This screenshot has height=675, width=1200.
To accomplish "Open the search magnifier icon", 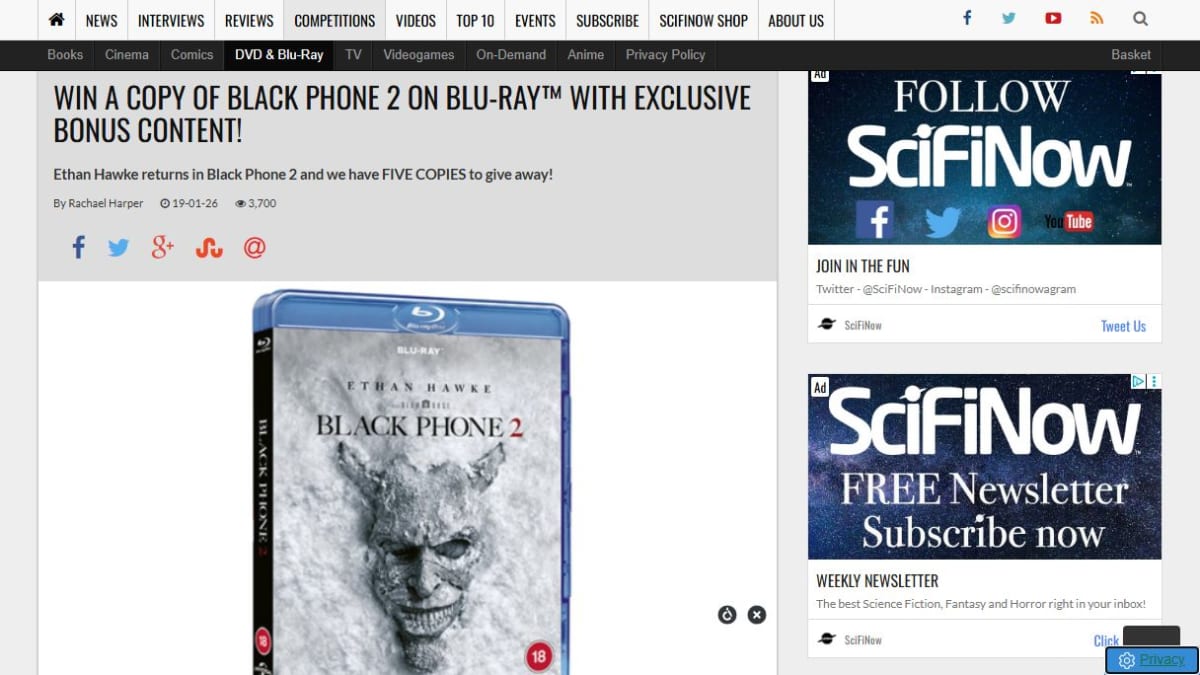I will 1140,19.
